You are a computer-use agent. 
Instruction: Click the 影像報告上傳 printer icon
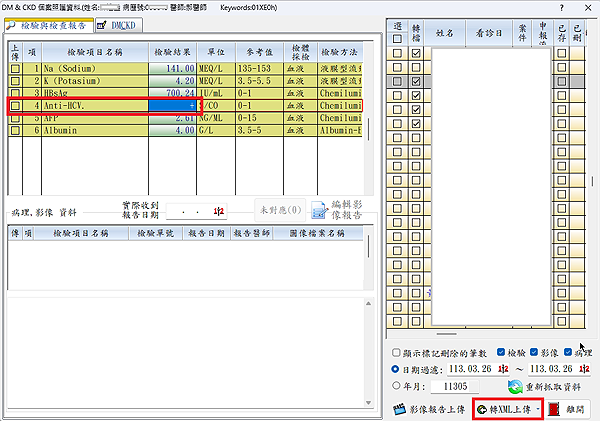tap(395, 409)
